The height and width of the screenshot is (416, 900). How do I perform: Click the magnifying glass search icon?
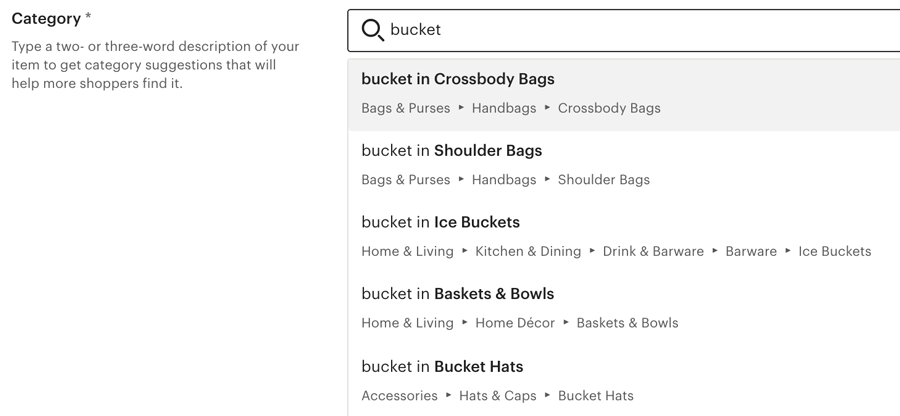[x=373, y=30]
